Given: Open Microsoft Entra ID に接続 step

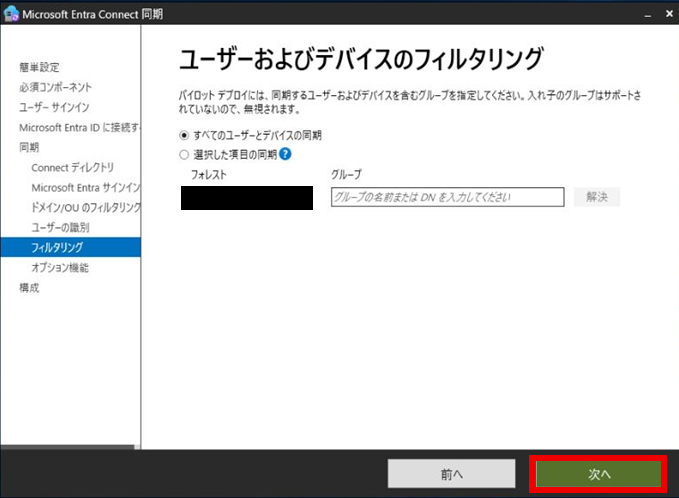Looking at the screenshot, I should pyautogui.click(x=77, y=127).
